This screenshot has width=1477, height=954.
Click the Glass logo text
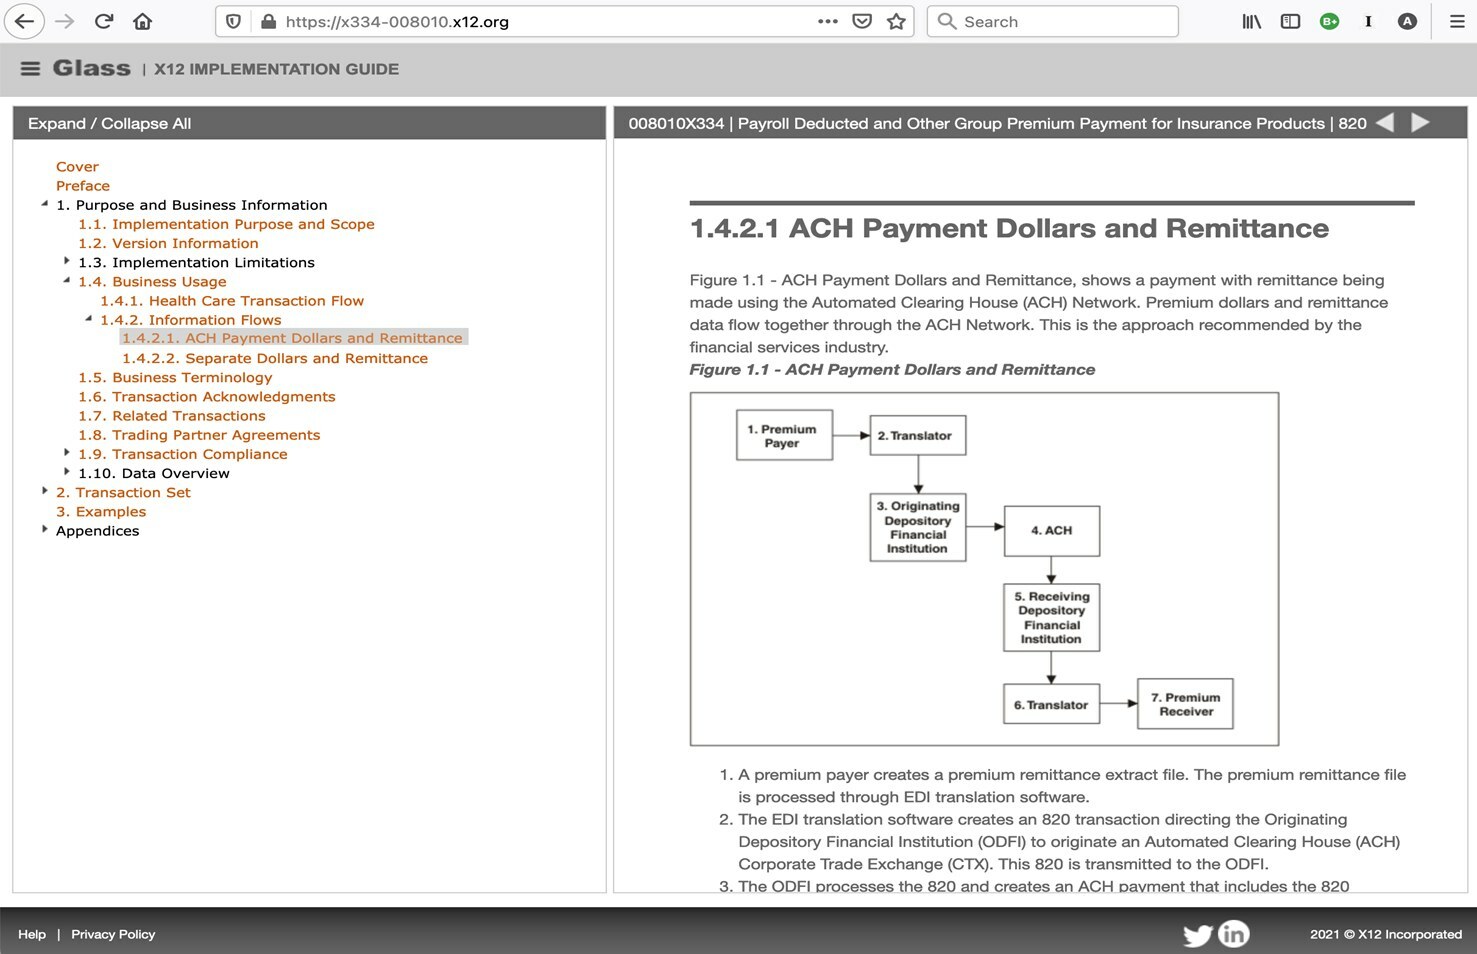[91, 68]
